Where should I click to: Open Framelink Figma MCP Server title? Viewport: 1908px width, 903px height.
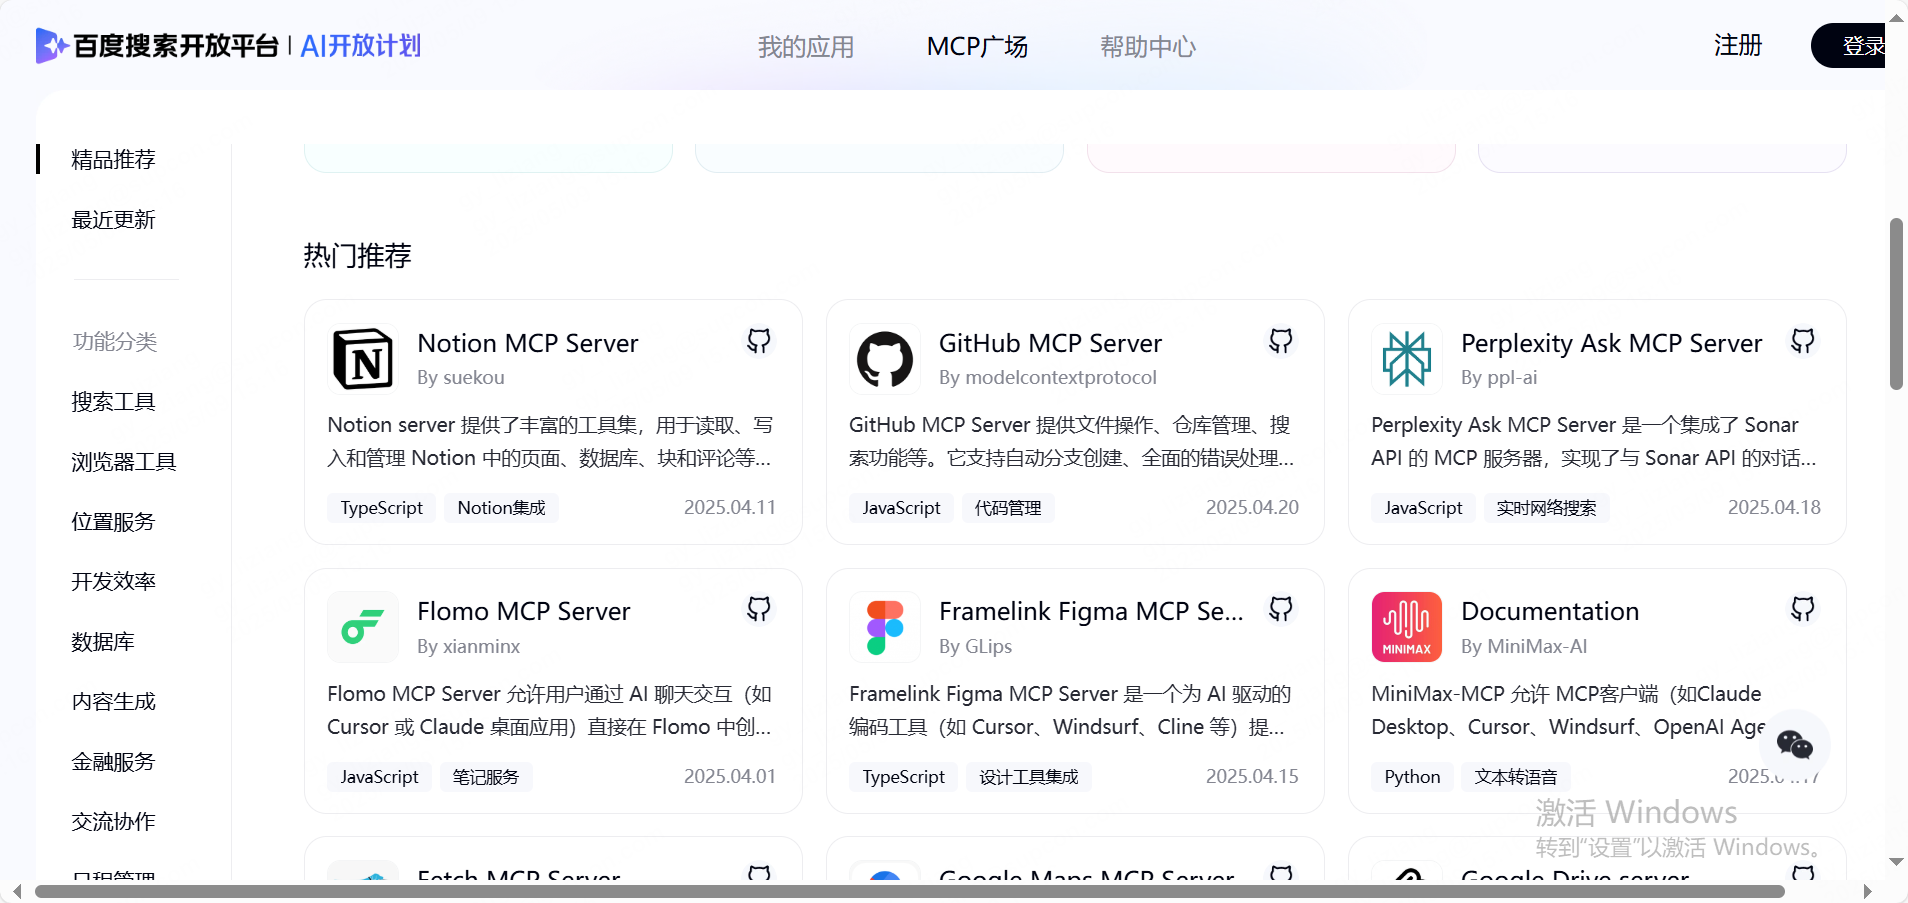click(1091, 611)
